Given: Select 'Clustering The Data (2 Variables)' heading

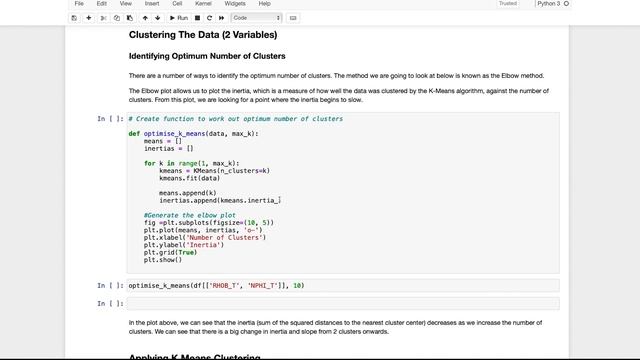Looking at the screenshot, I should 203,35.
